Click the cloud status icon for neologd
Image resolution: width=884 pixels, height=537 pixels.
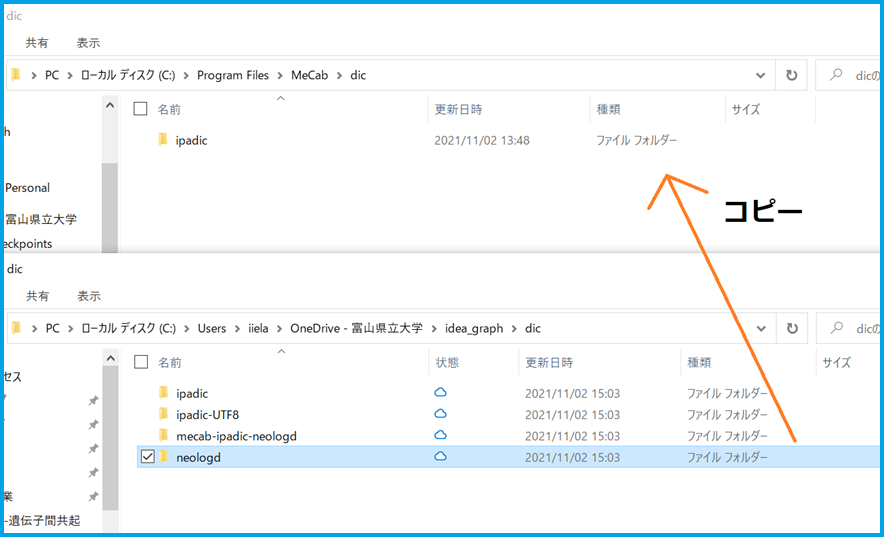440,457
